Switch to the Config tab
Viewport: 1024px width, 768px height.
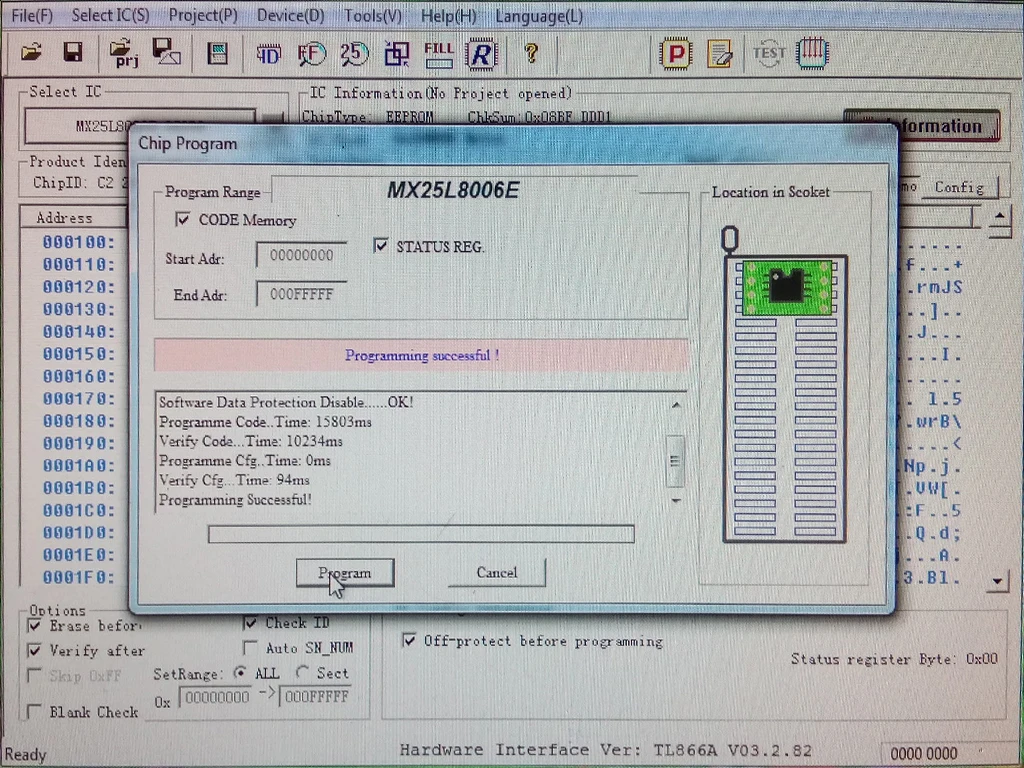coord(959,187)
